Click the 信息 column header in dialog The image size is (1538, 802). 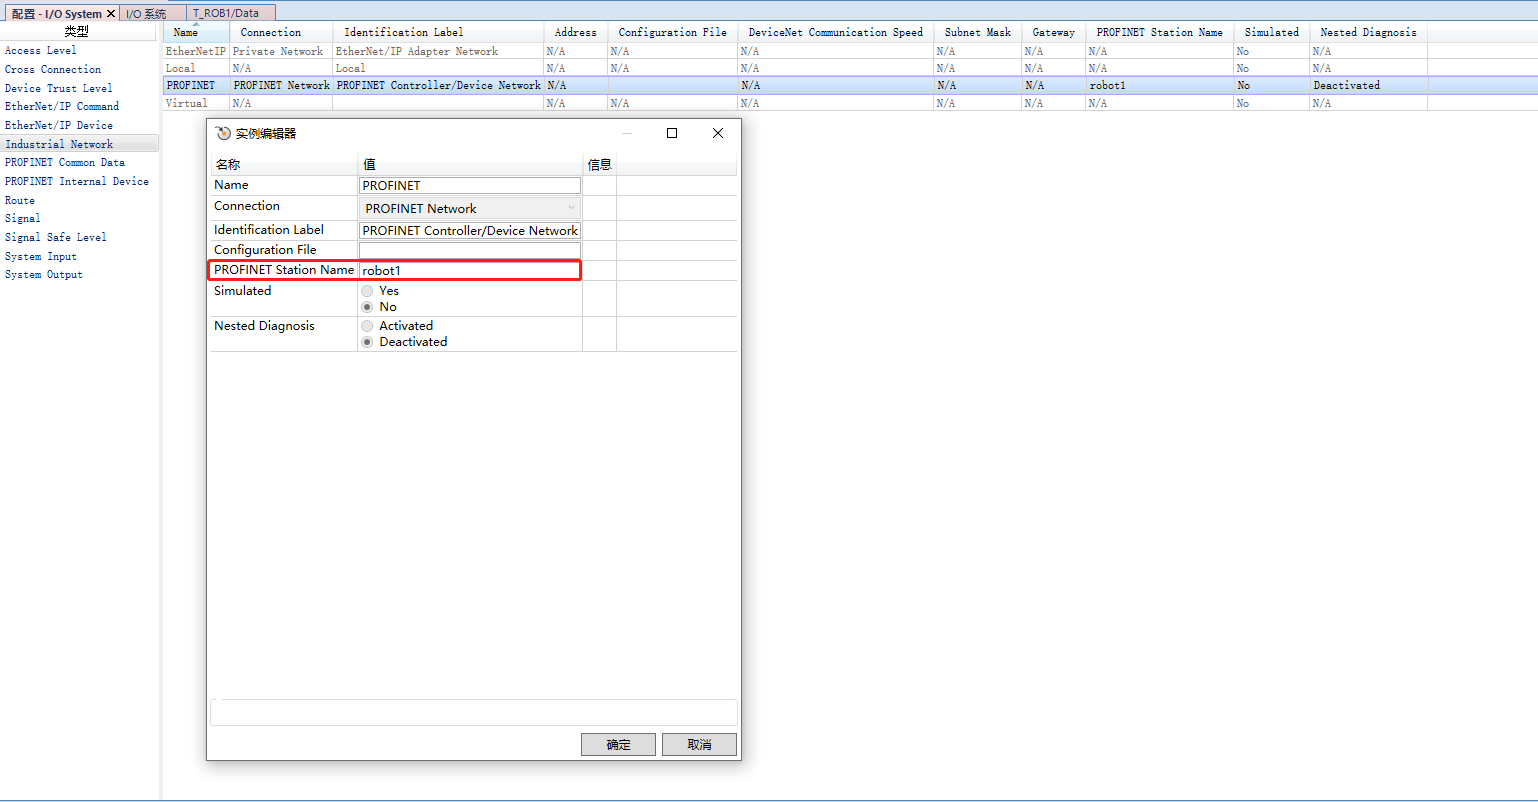600,165
